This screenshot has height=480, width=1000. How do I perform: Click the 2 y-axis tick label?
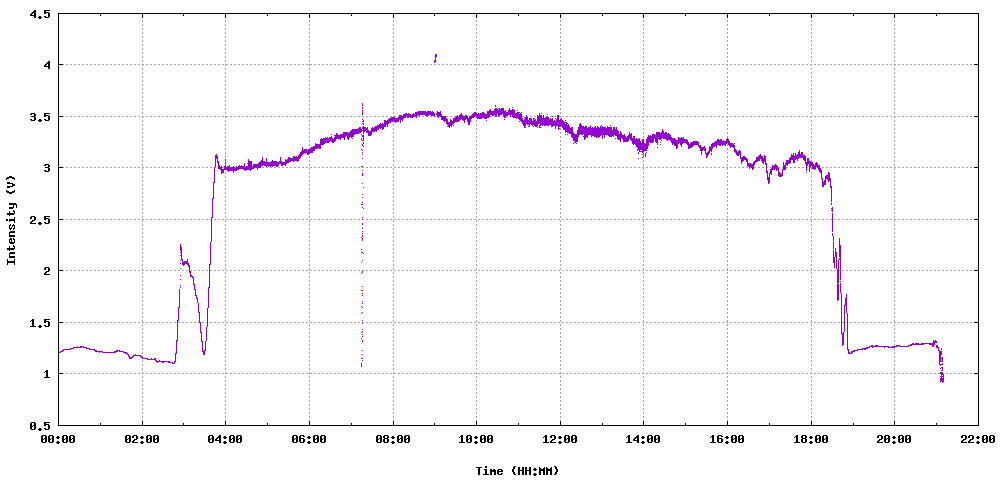47,271
